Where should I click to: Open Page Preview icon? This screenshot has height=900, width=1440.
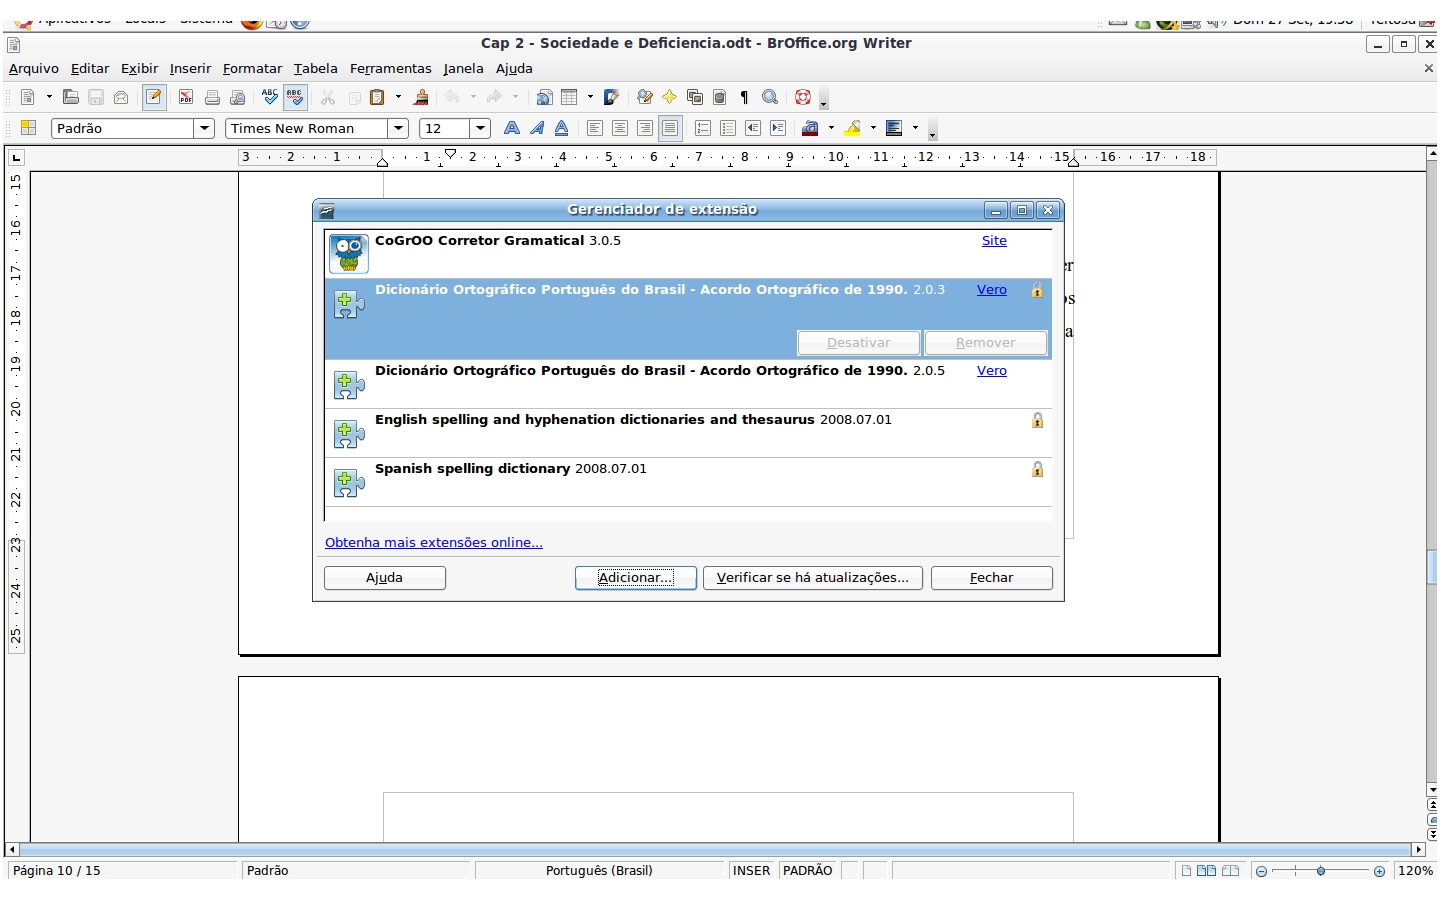pyautogui.click(x=237, y=97)
